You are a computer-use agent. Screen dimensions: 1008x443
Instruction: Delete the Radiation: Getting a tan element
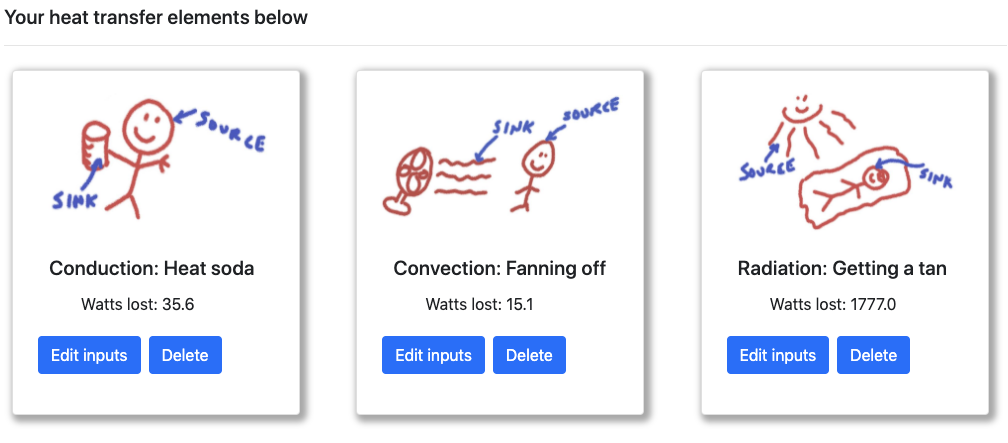873,355
